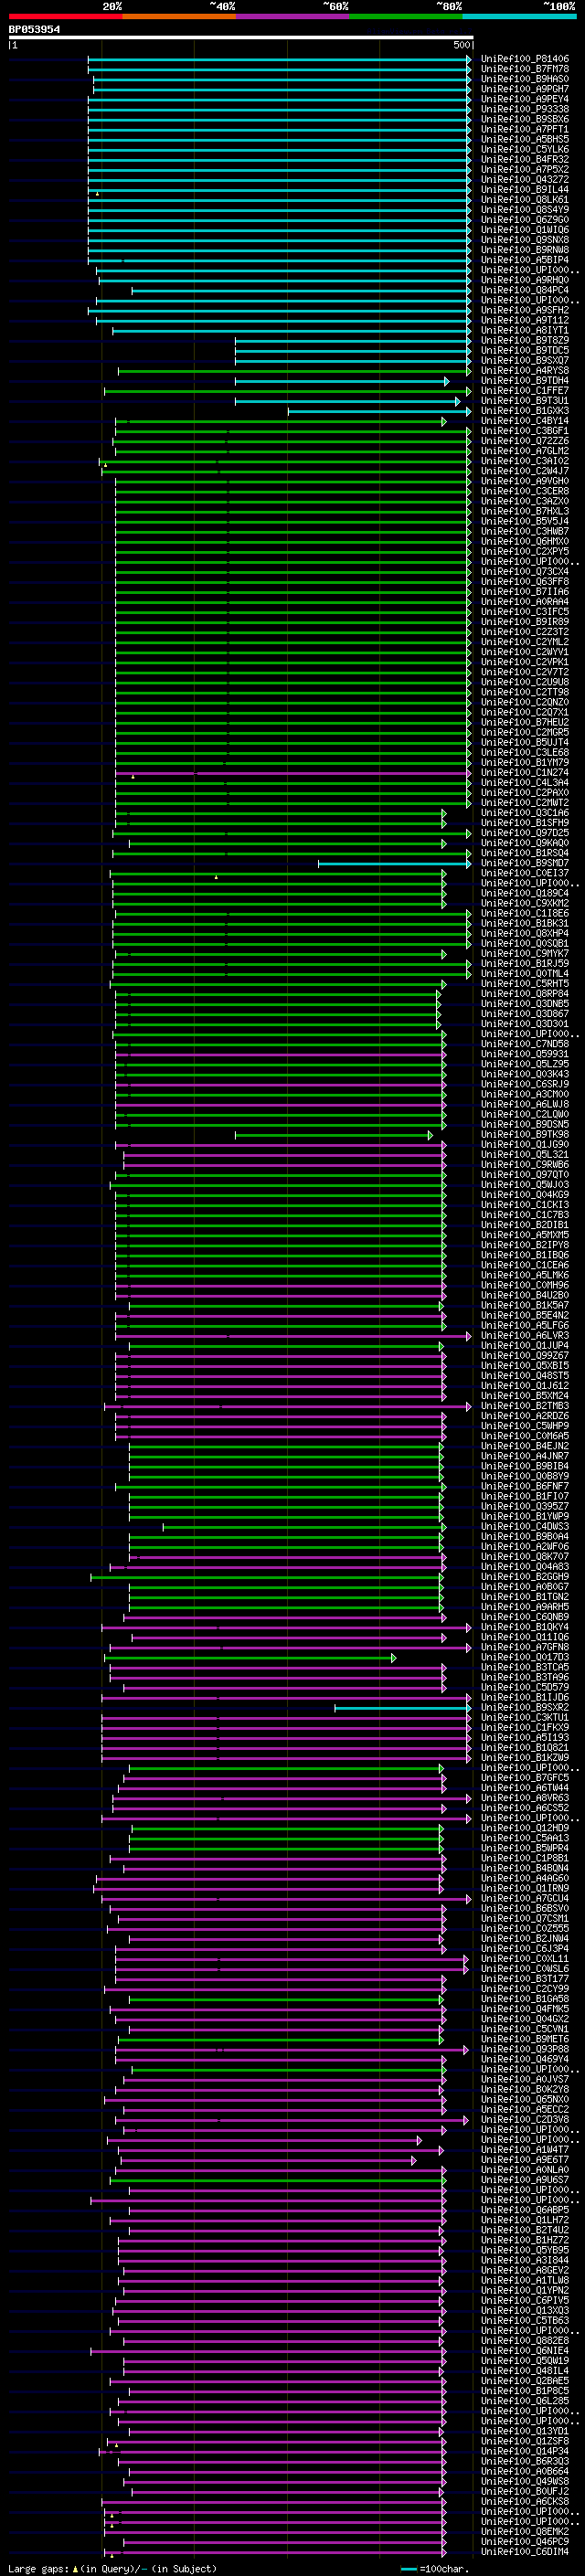Select hit label UniRef100_A7GLM2
Viewport: 585px width, 2576px height.
pos(525,451)
